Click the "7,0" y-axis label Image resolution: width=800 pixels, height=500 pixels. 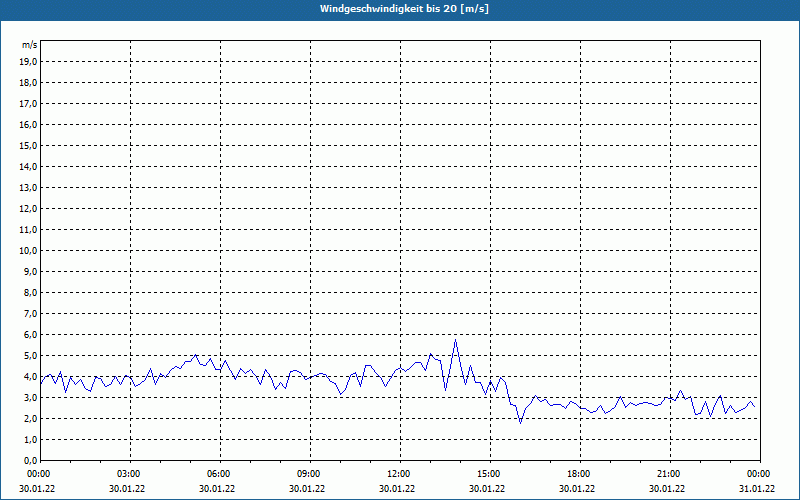[30, 313]
